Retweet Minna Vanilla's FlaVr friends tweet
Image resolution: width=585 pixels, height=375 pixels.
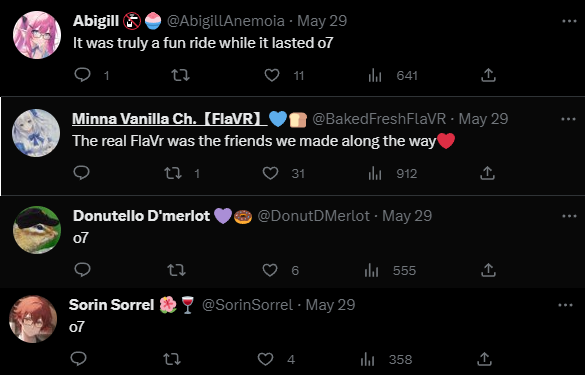click(x=173, y=173)
